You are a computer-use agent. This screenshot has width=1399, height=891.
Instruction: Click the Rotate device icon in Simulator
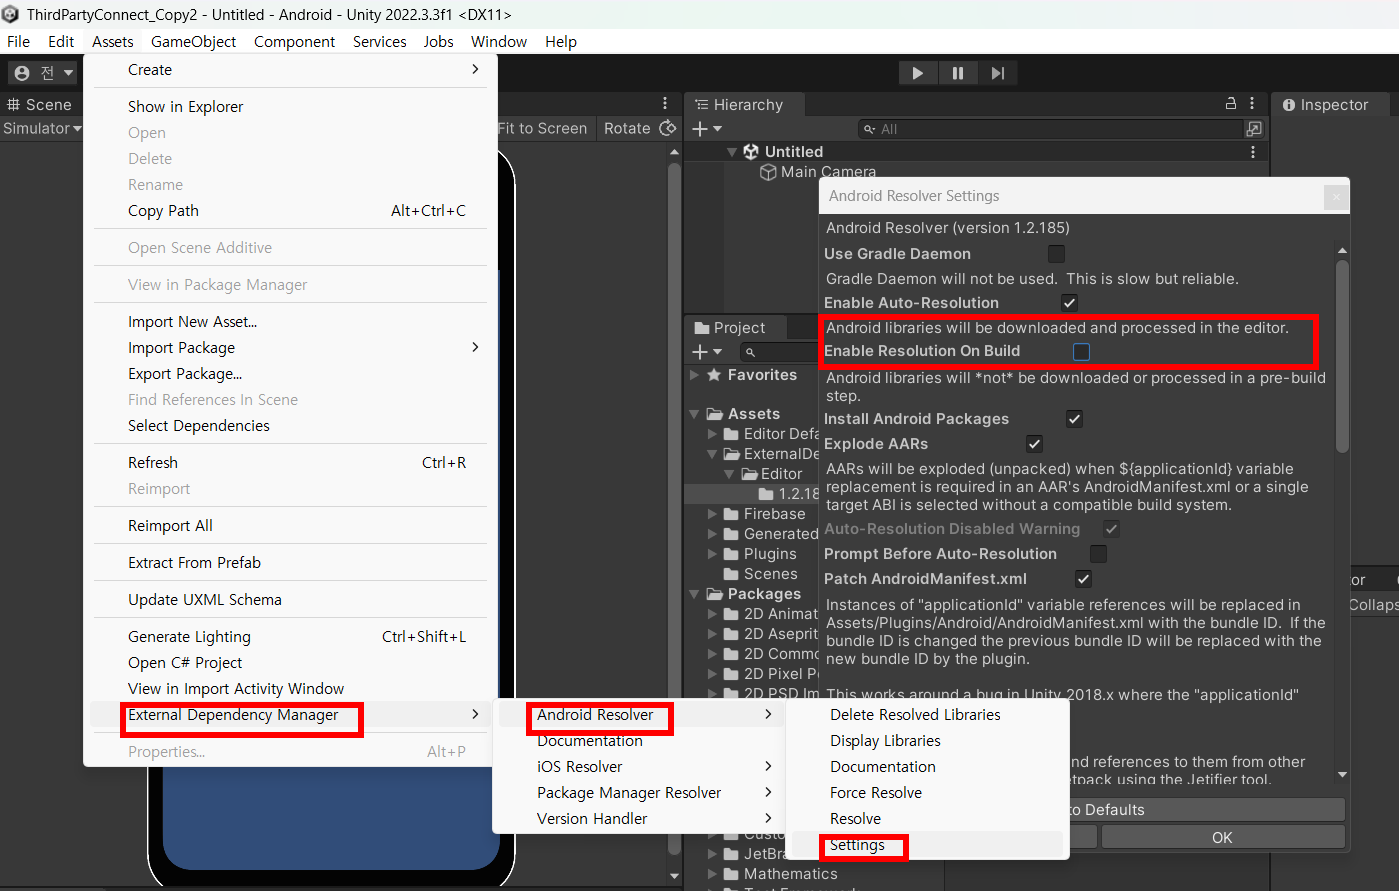point(668,128)
